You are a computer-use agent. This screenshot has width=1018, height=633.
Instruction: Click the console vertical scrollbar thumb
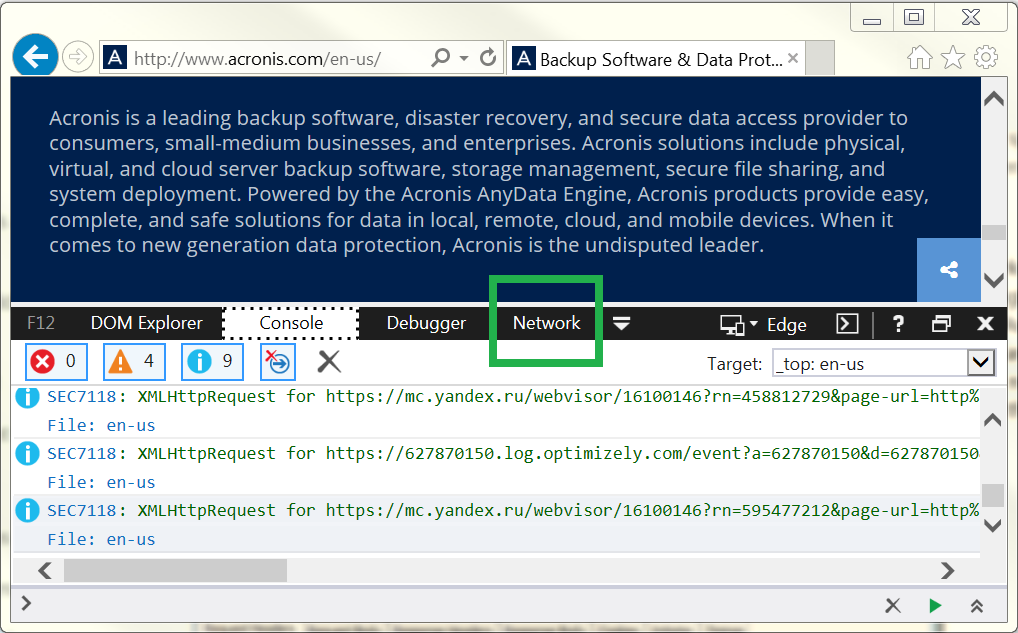(993, 495)
